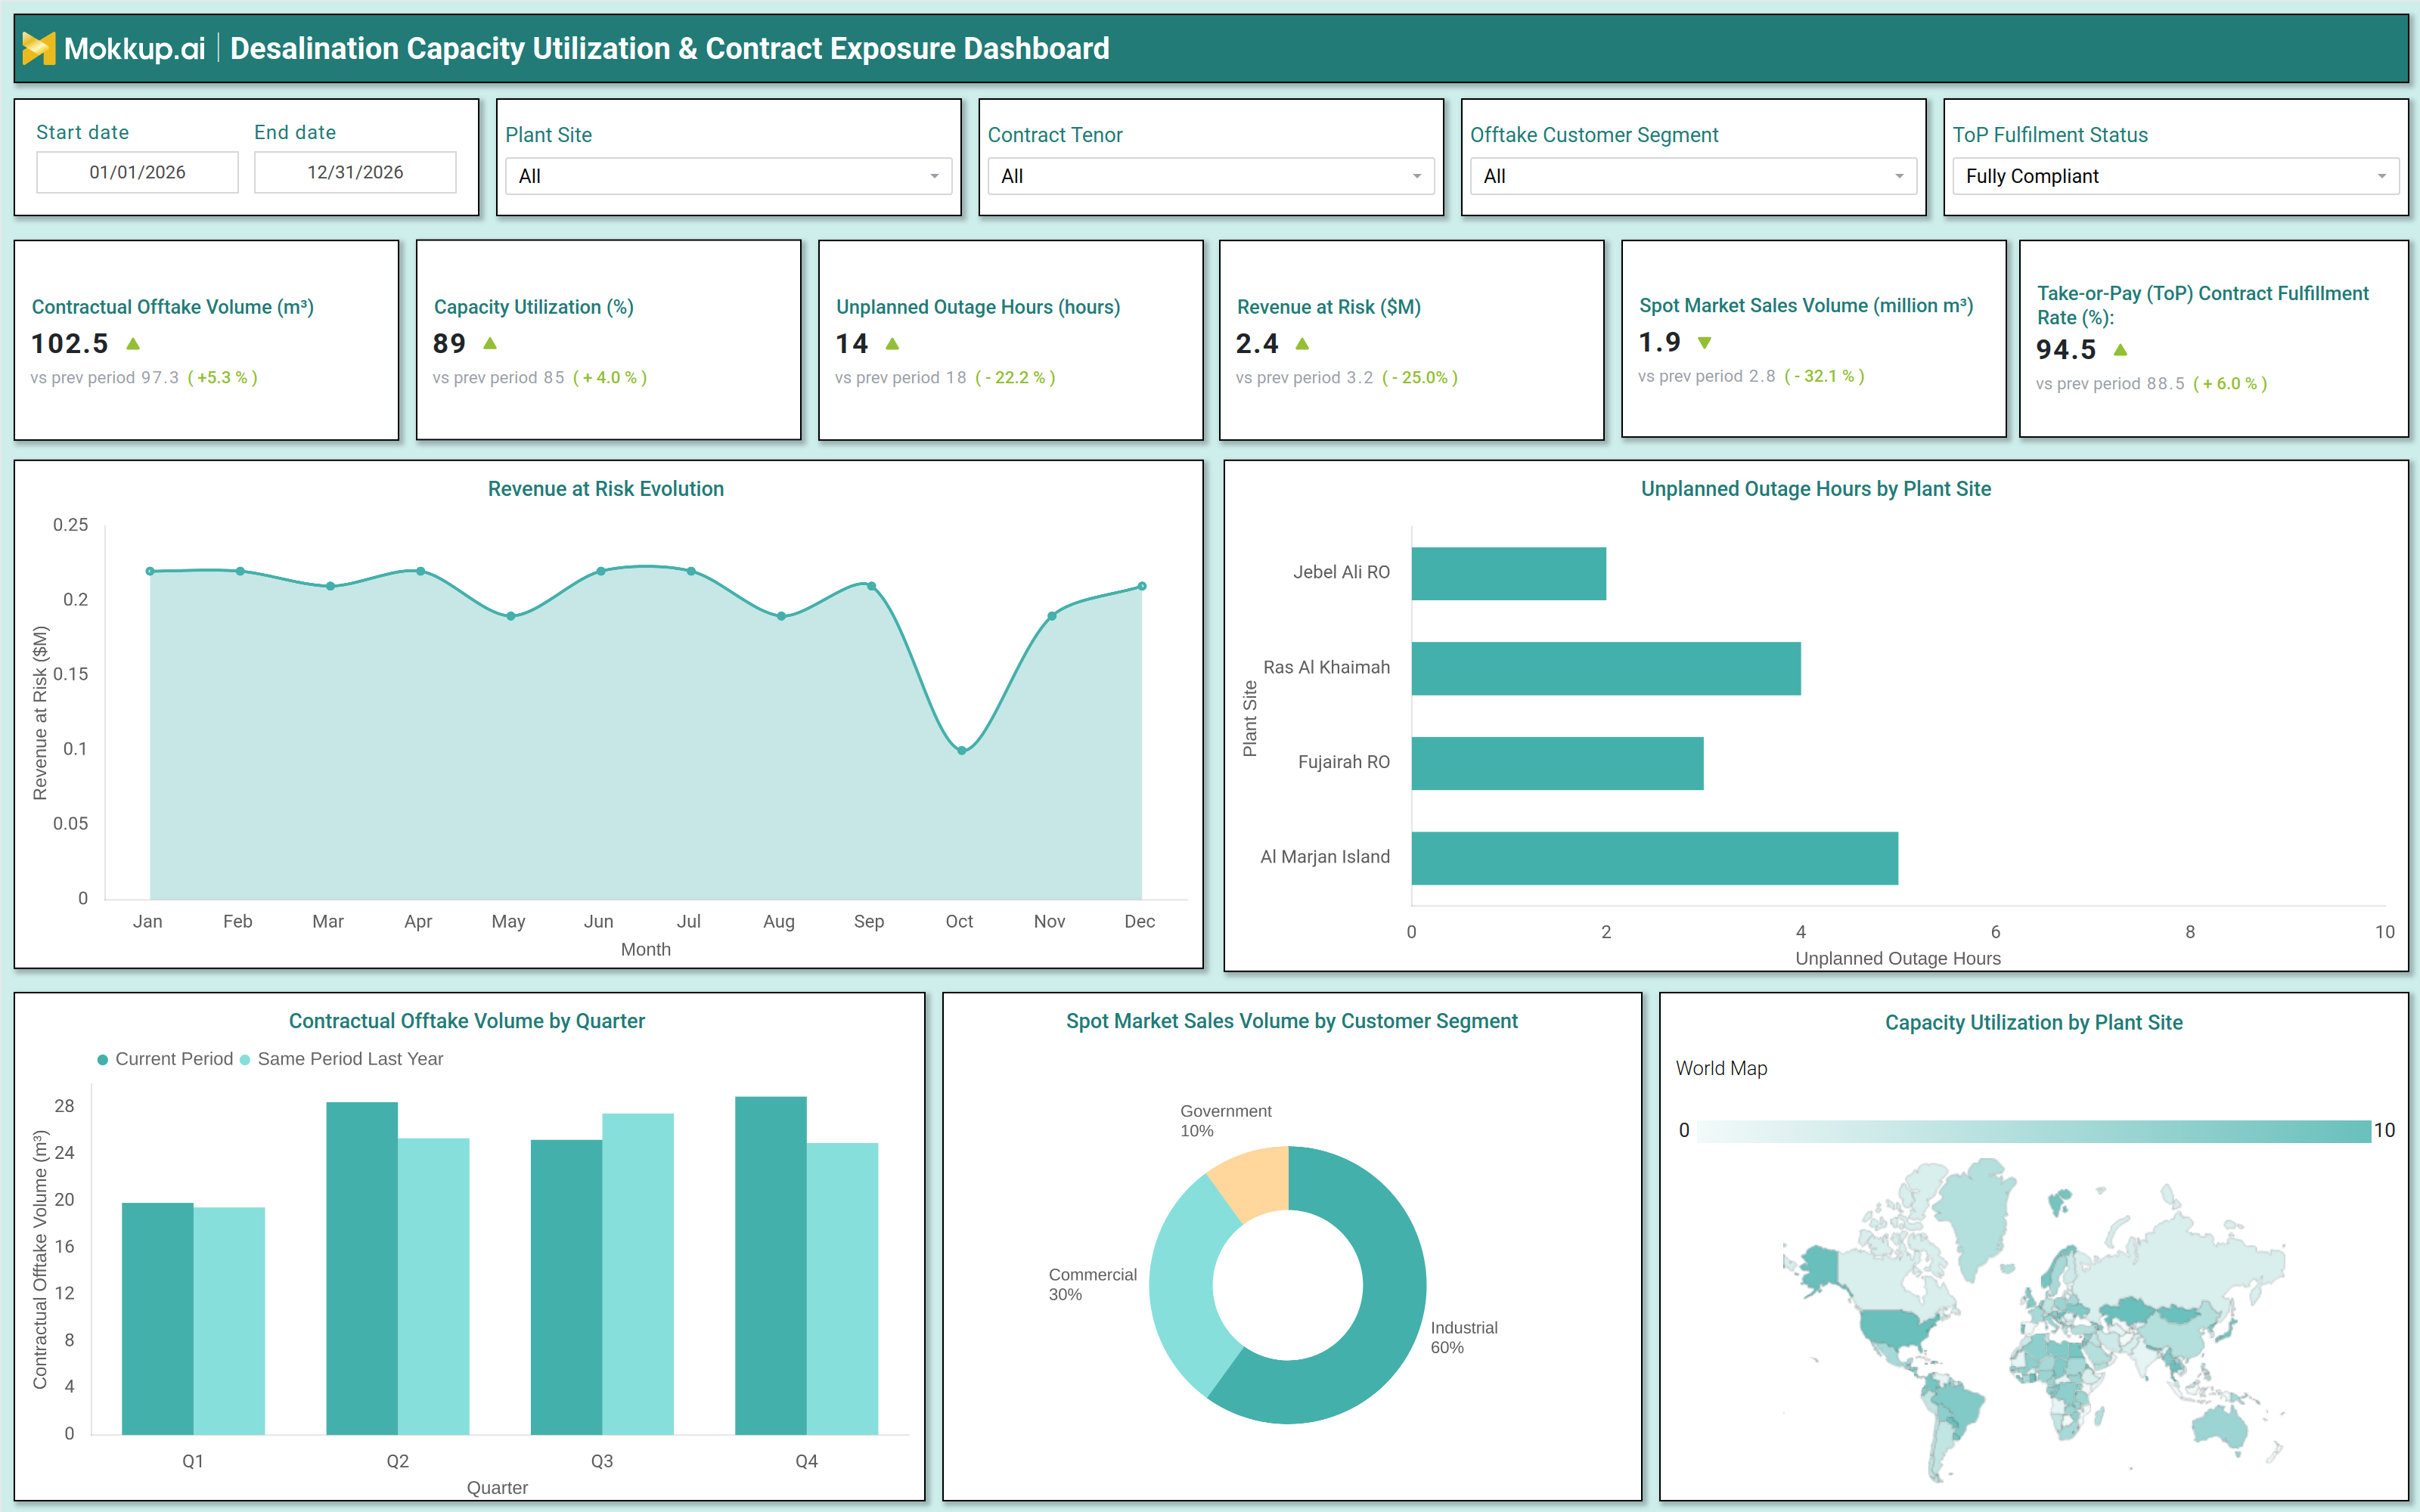Viewport: 2420px width, 1512px height.
Task: Click the world map color scale bar
Action: (x=2034, y=1131)
